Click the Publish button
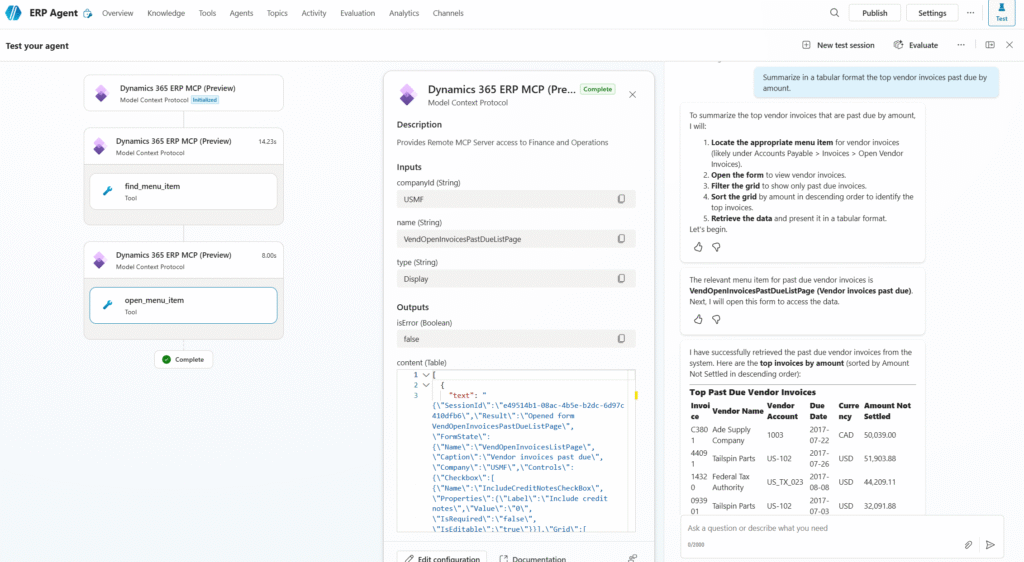The height and width of the screenshot is (562, 1024). point(874,13)
